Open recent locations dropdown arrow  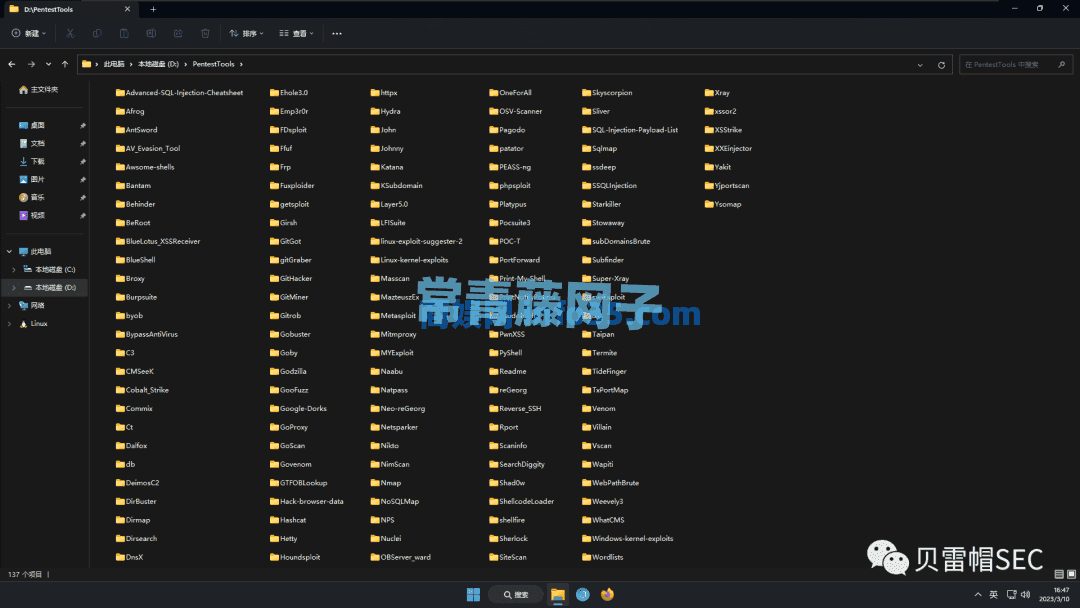[x=48, y=64]
